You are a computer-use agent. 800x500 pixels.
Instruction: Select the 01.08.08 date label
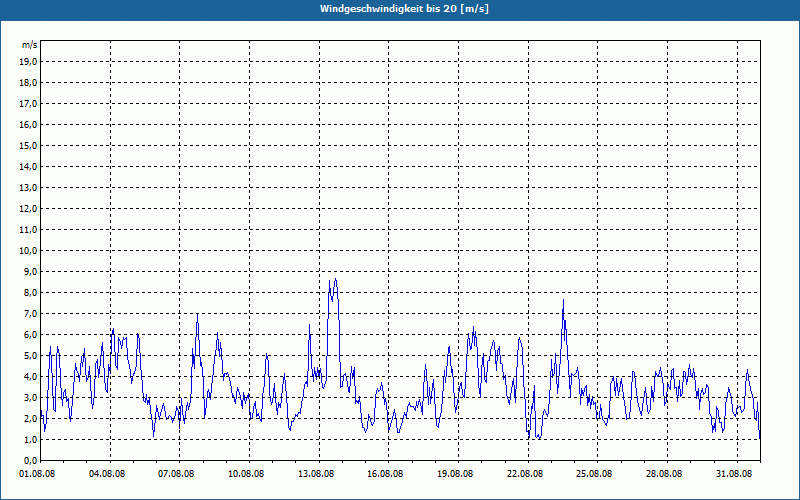(x=37, y=473)
